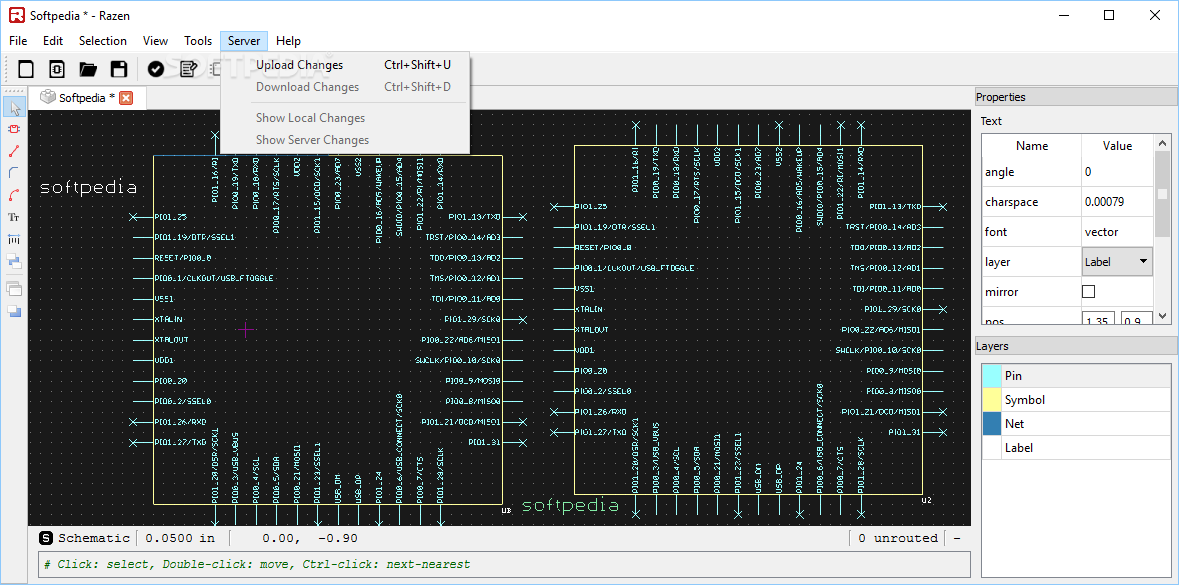The height and width of the screenshot is (585, 1179).
Task: Select the dimension measurement tool
Action: (14, 239)
